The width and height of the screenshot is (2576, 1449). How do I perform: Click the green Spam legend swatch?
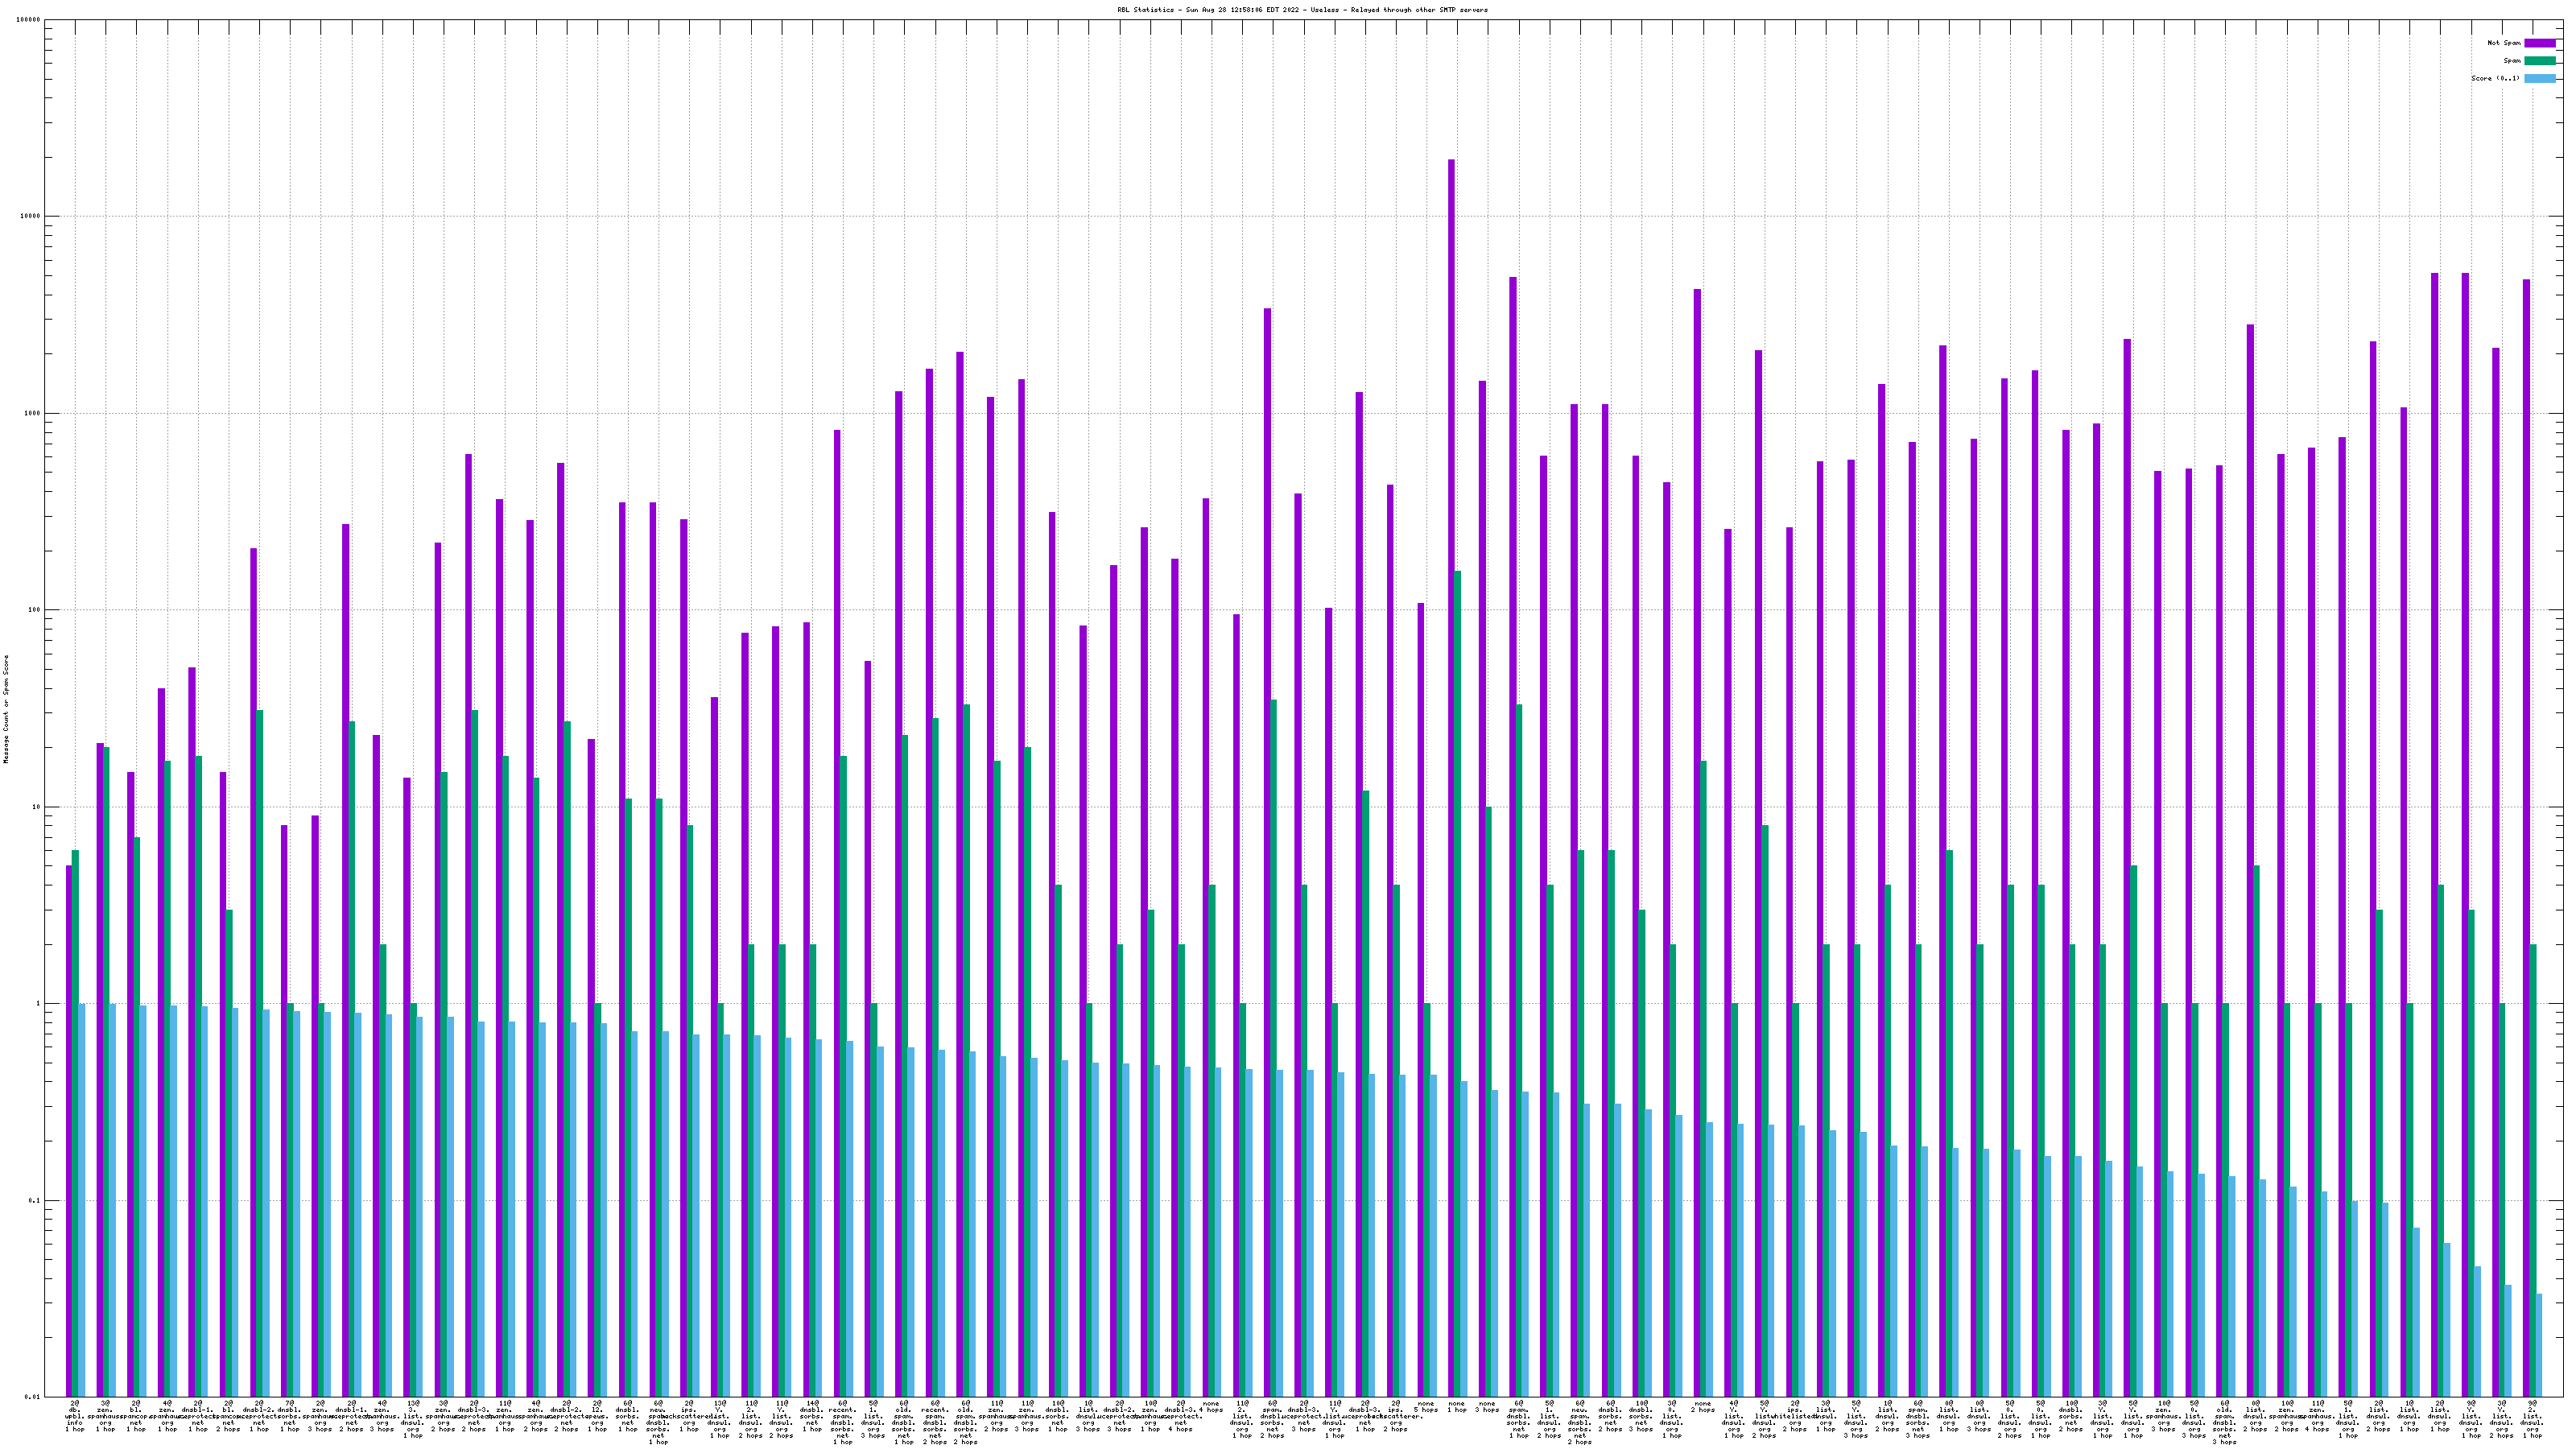[2540, 61]
